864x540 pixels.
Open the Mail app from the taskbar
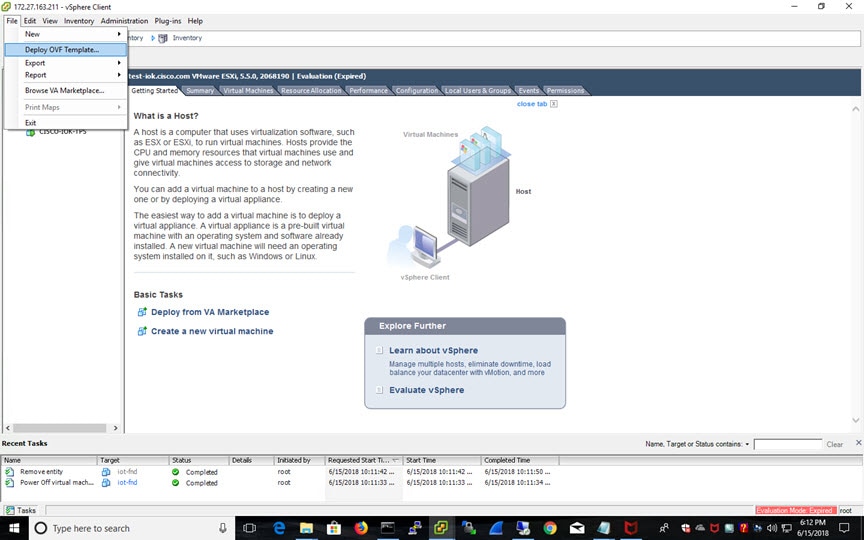[577, 528]
